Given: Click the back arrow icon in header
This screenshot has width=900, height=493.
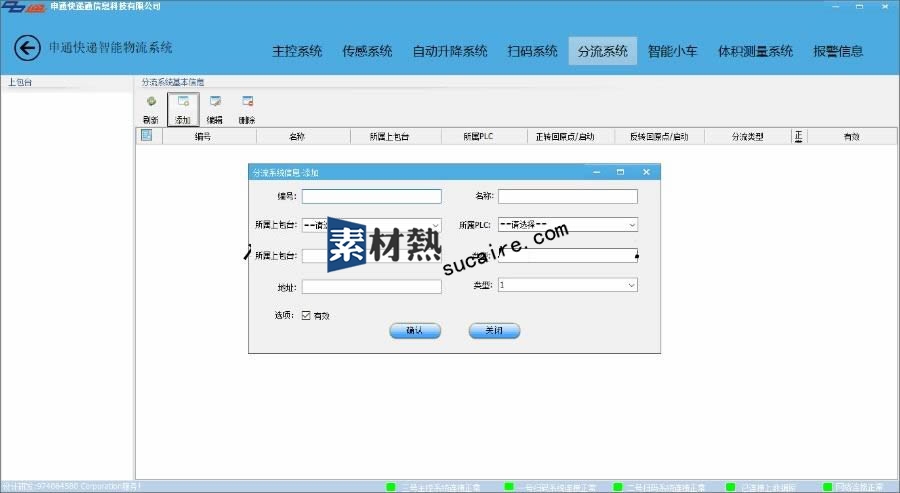Looking at the screenshot, I should (x=27, y=48).
